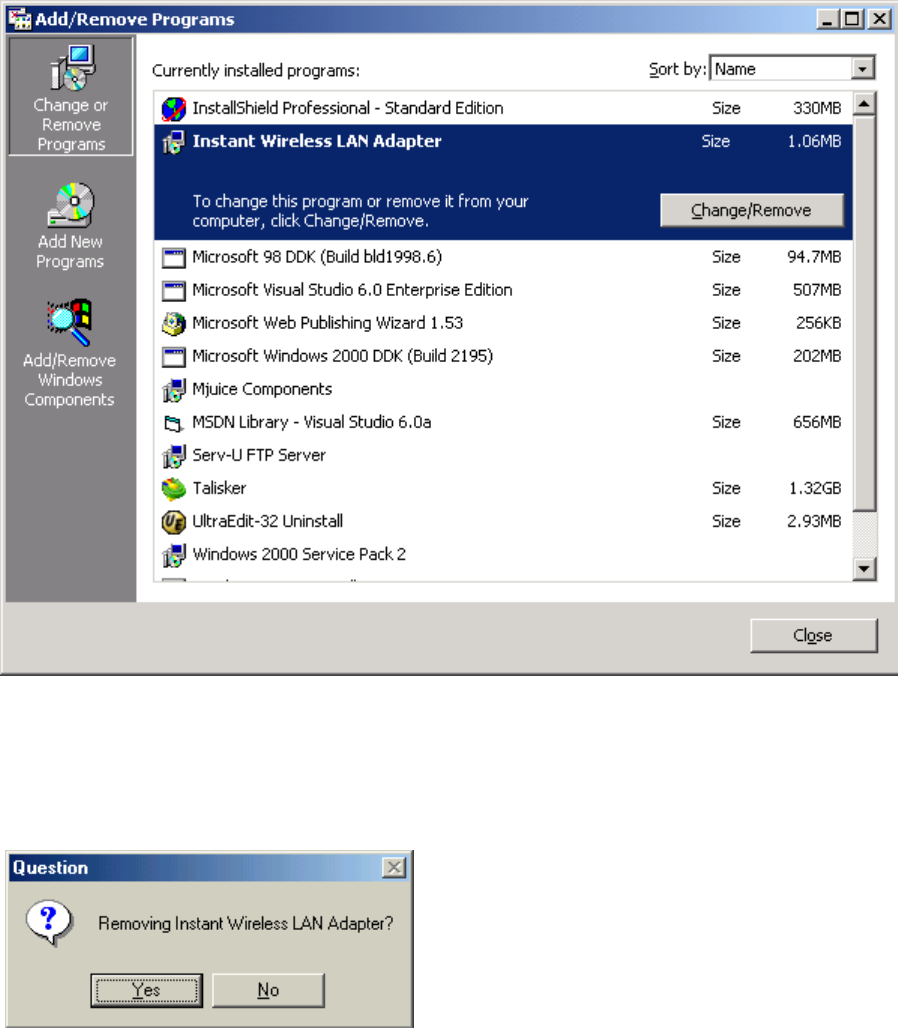Click the 'Removing Instant Wireless LAN Adapter?' message
The width and height of the screenshot is (898, 1028).
pyautogui.click(x=246, y=924)
